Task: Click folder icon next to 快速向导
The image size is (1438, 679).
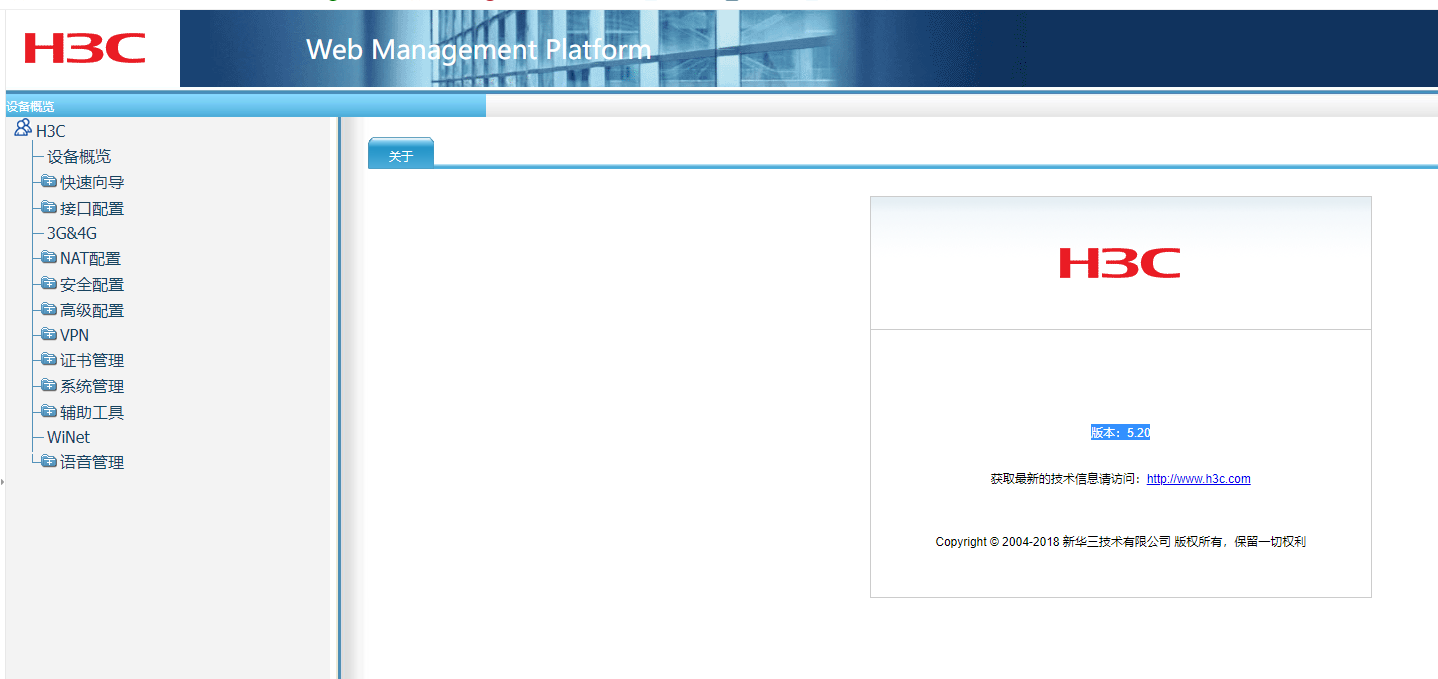Action: point(49,181)
